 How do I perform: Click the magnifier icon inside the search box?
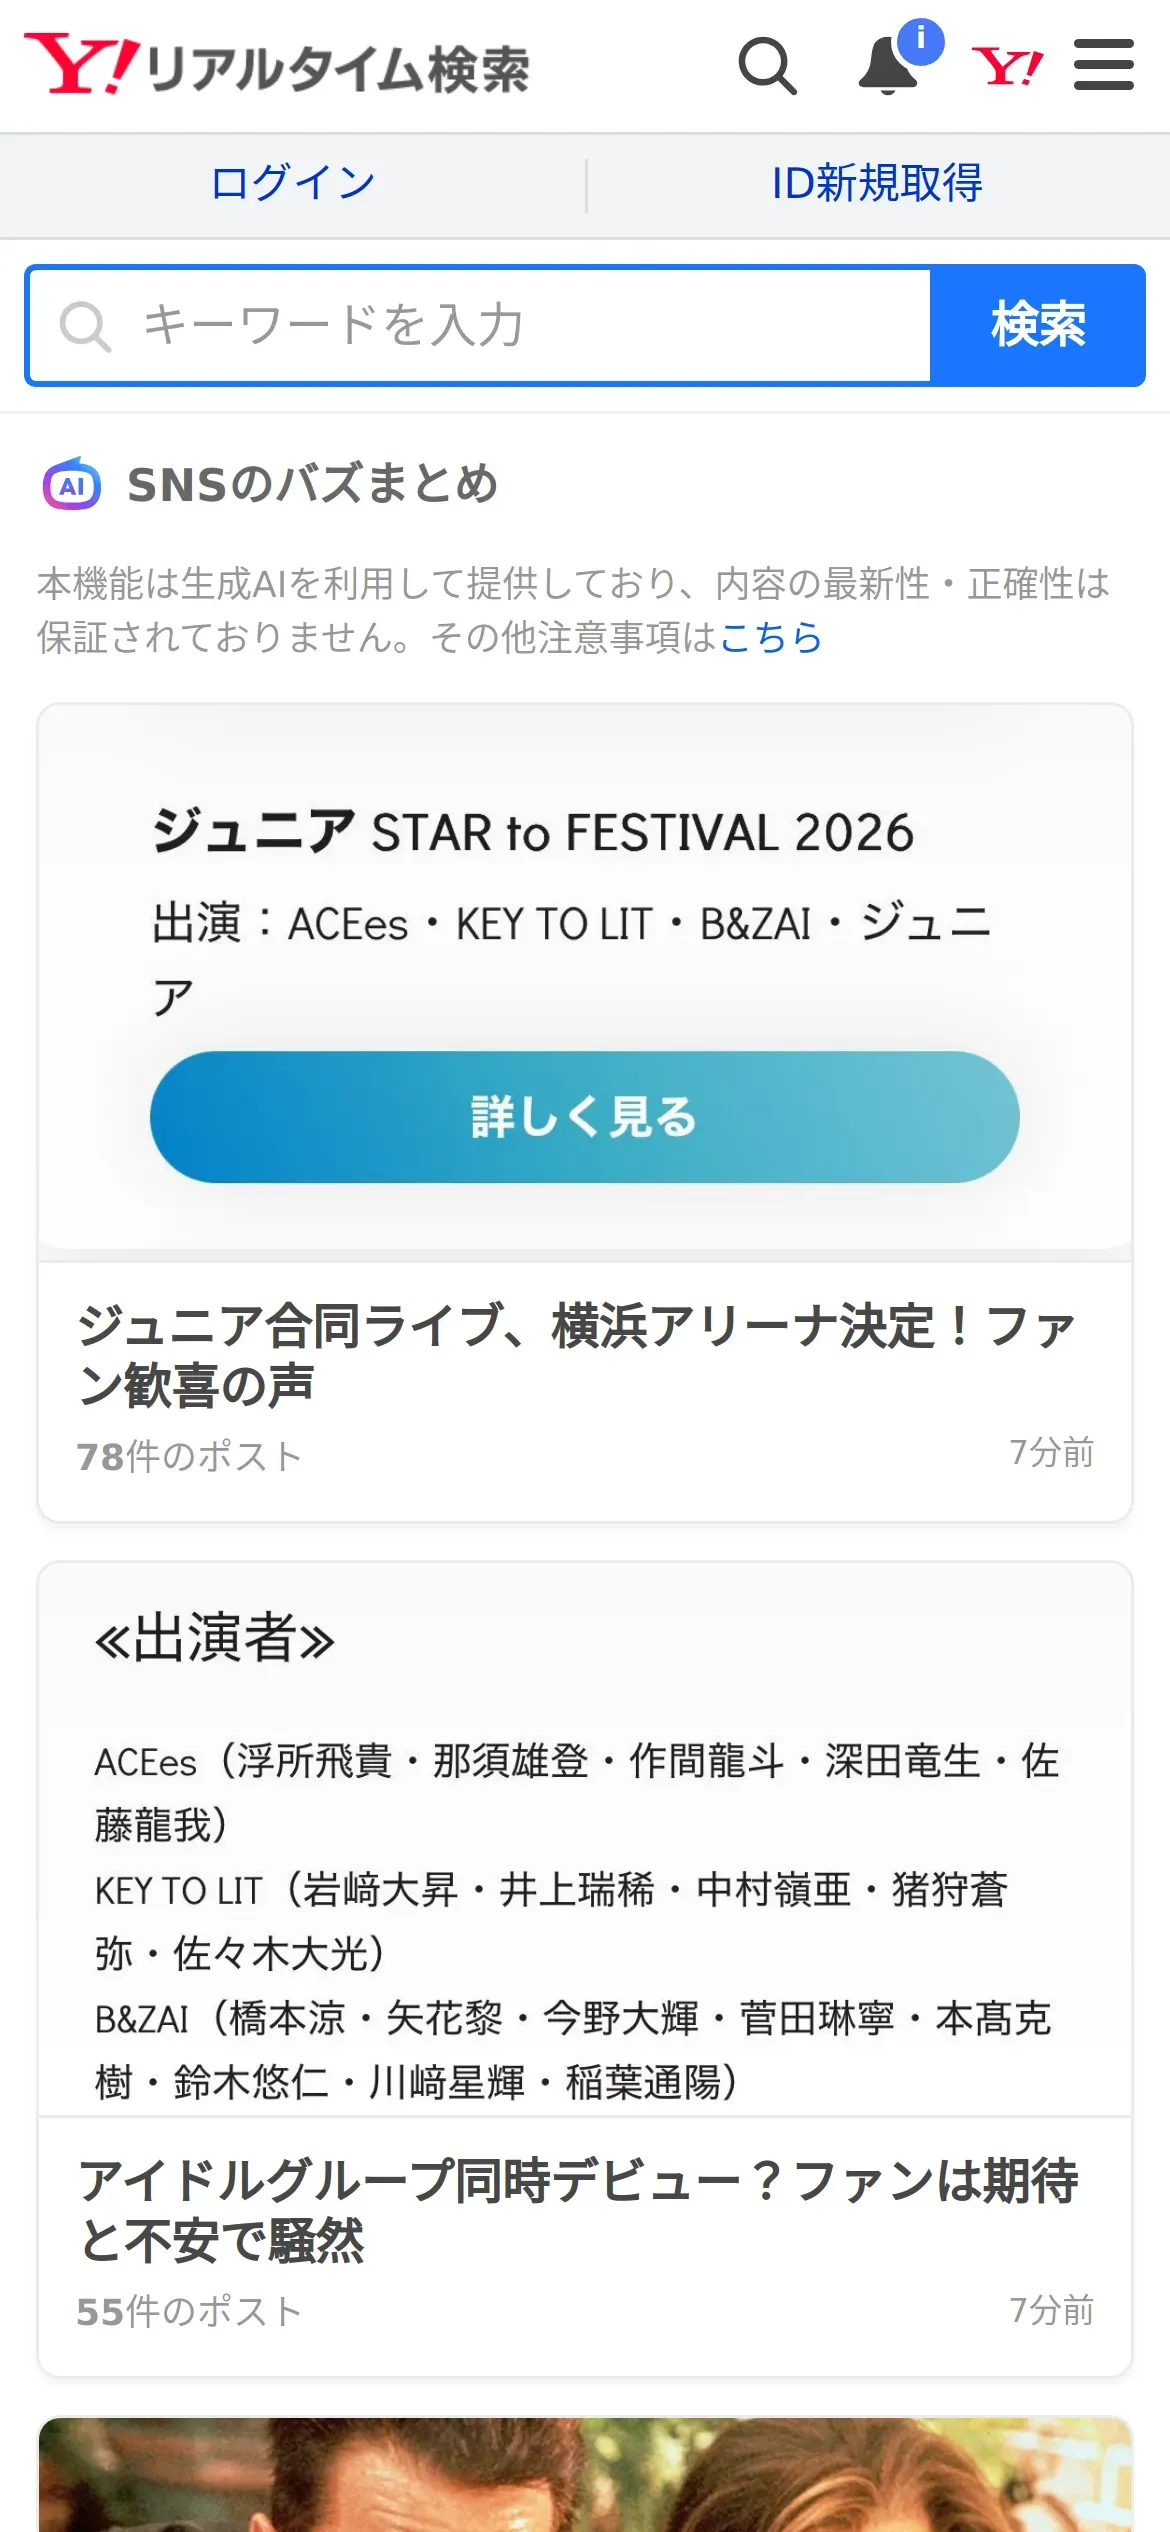click(84, 326)
